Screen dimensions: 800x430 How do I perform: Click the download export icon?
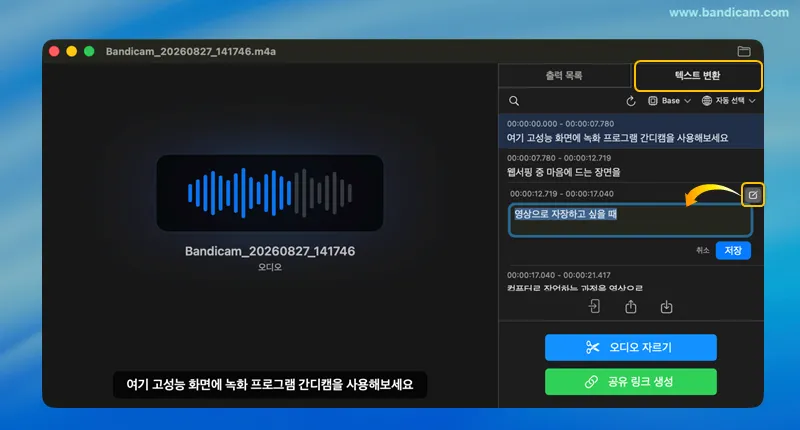pos(666,307)
